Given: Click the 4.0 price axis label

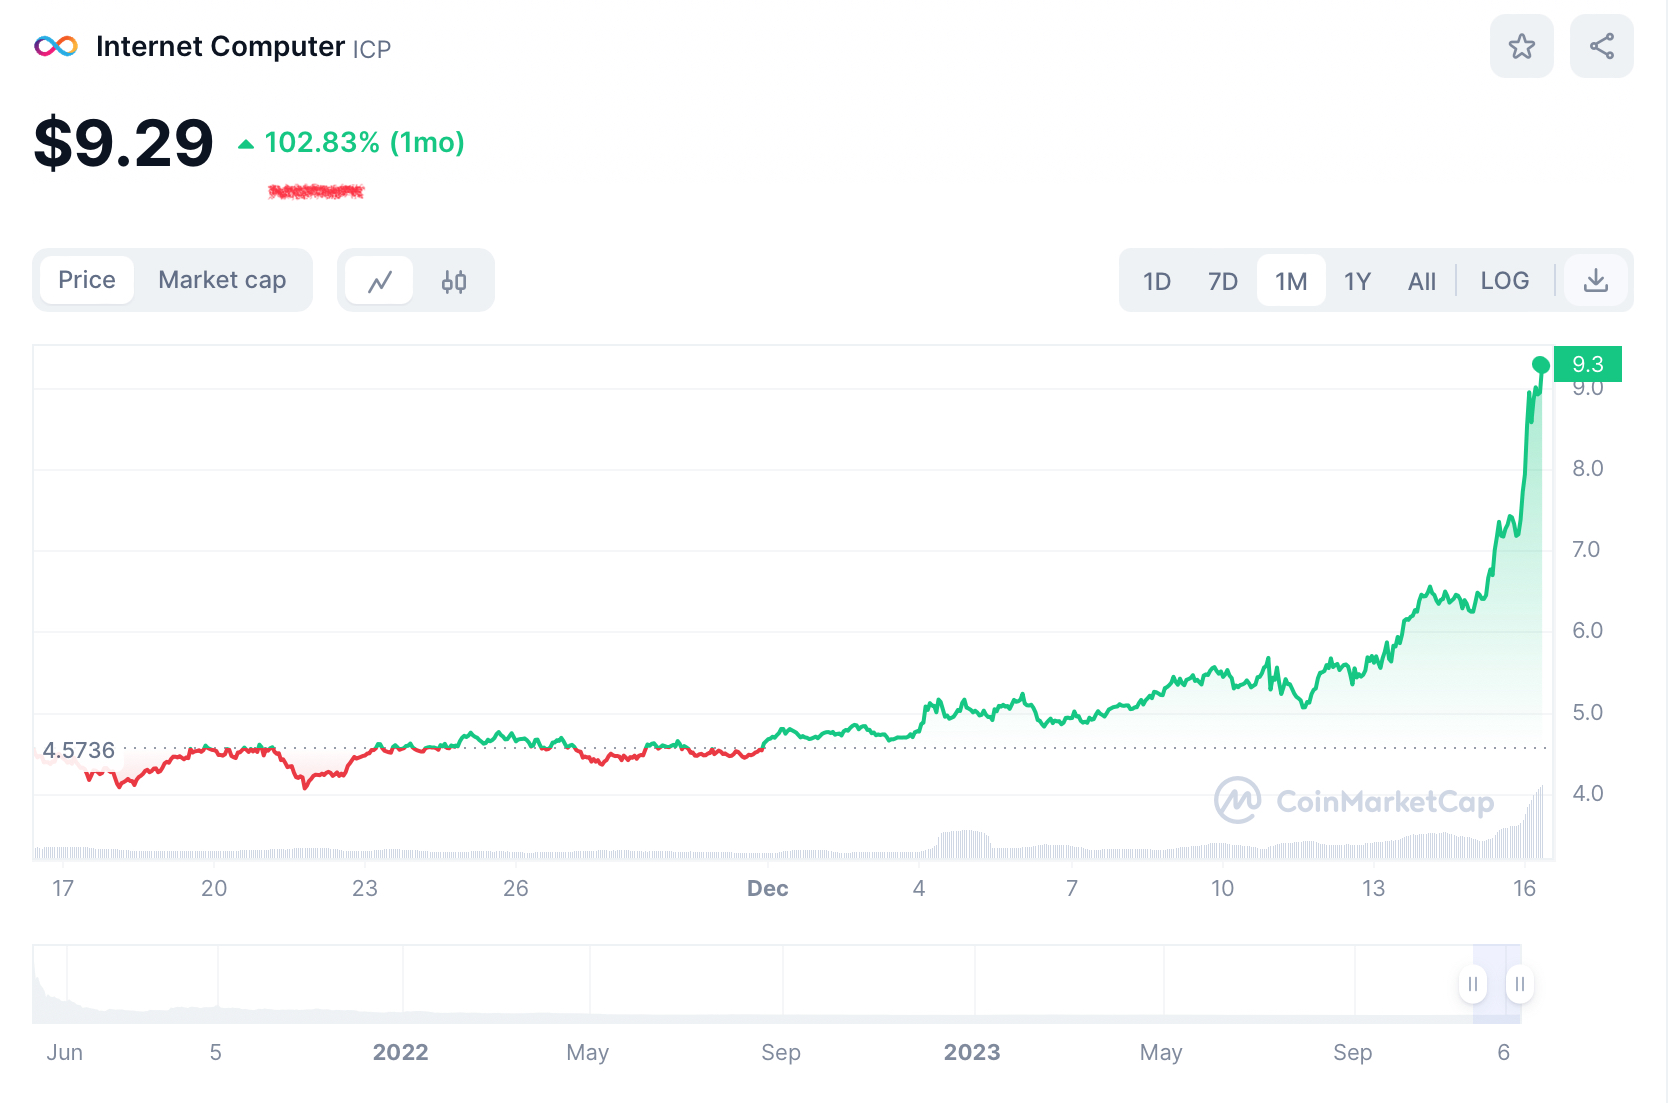Looking at the screenshot, I should coord(1588,793).
